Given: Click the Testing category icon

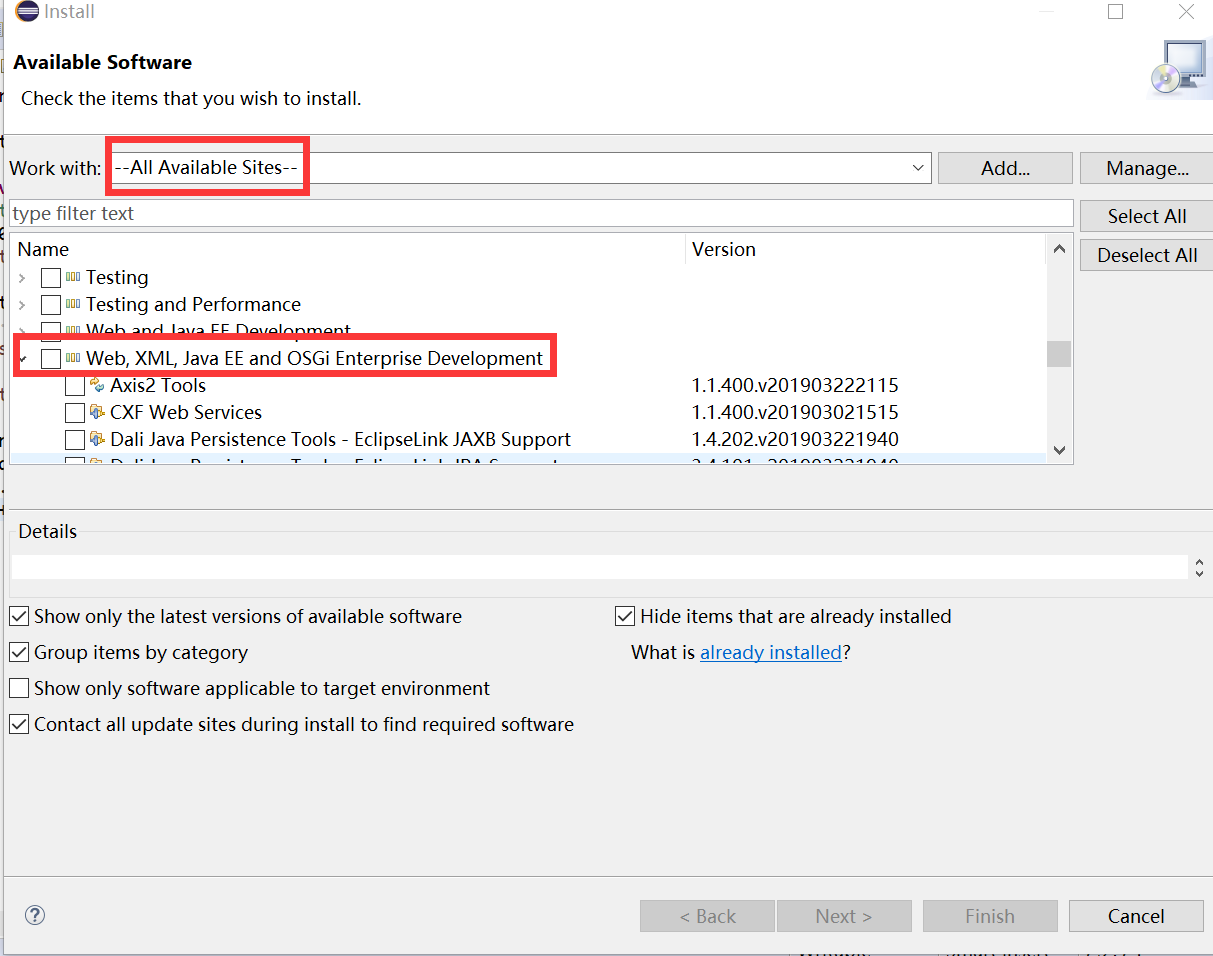Looking at the screenshot, I should [73, 278].
